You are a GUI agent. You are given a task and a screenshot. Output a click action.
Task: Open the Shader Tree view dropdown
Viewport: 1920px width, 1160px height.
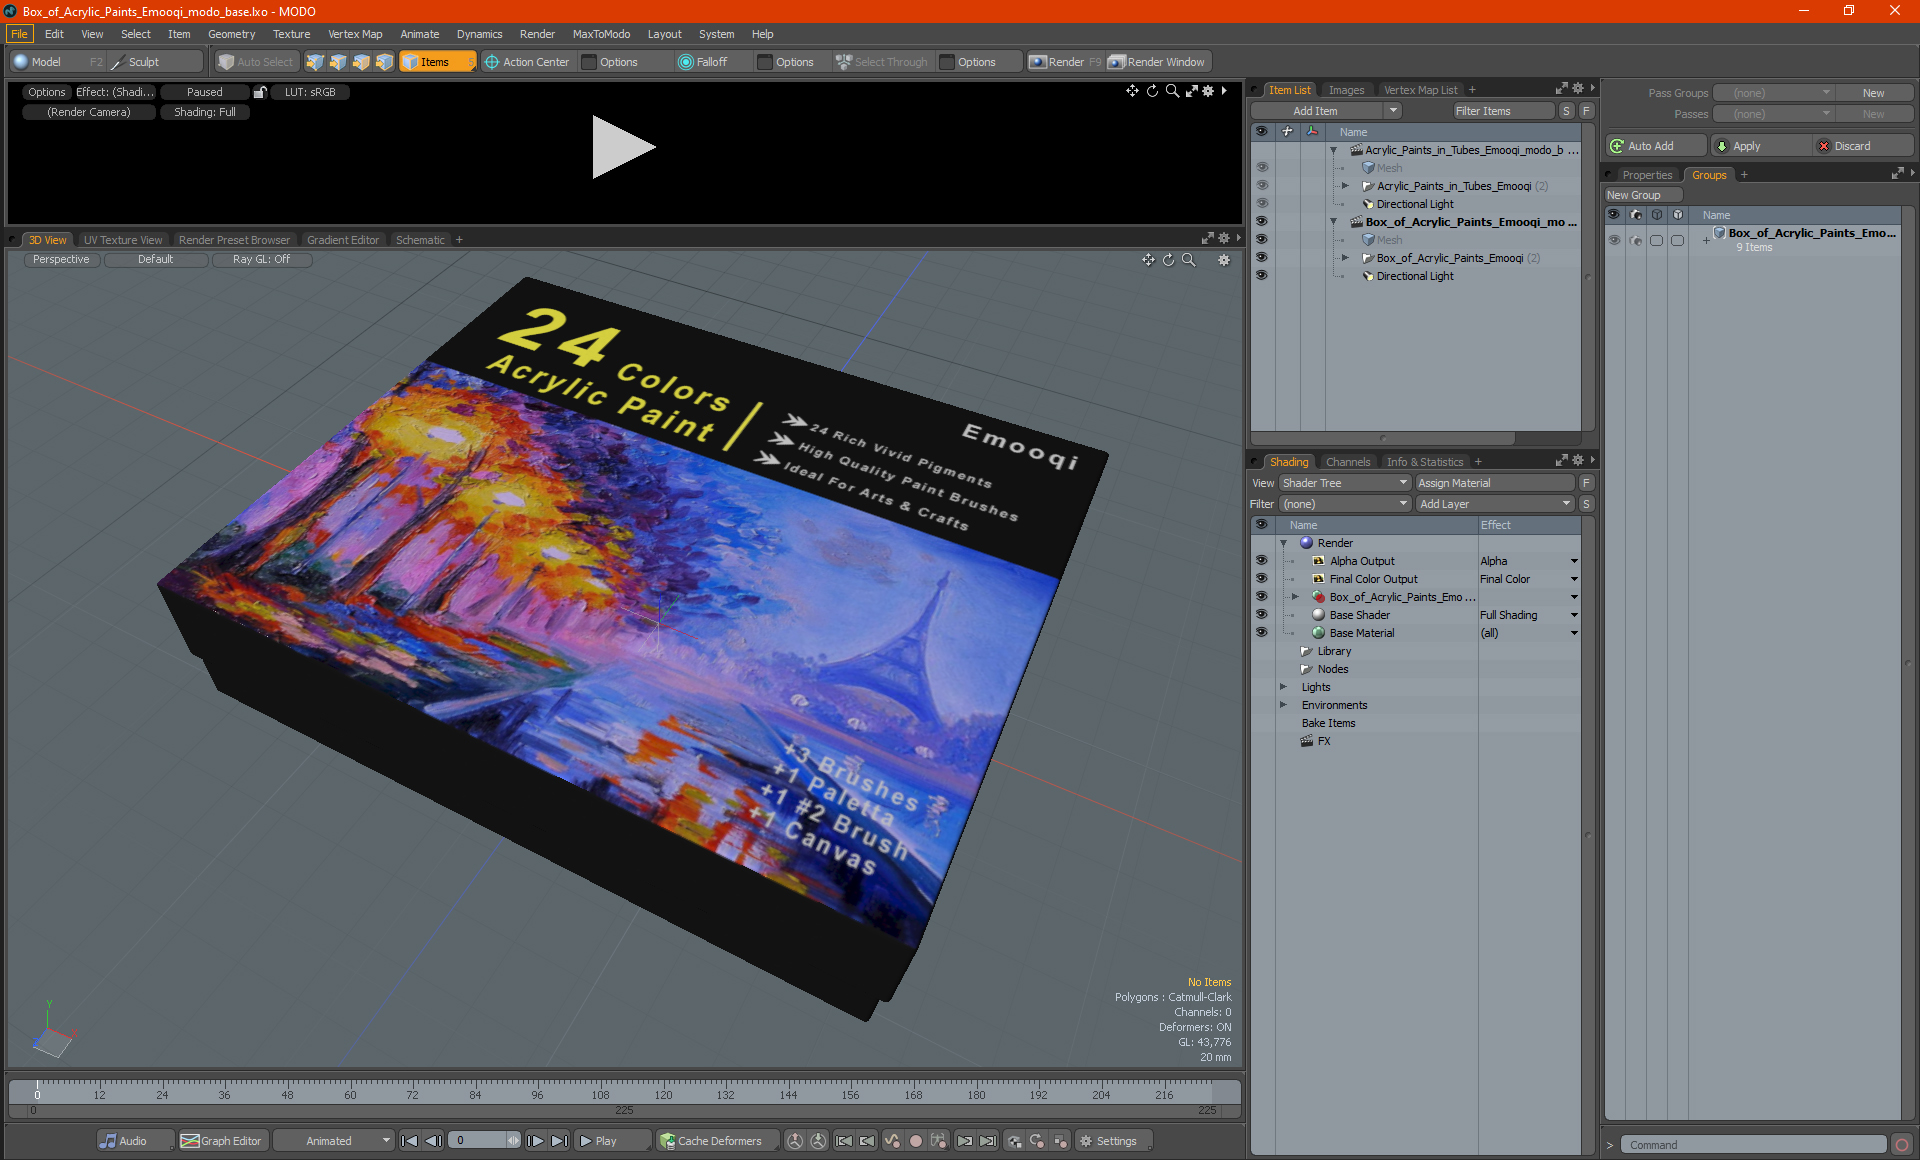pyautogui.click(x=1345, y=483)
